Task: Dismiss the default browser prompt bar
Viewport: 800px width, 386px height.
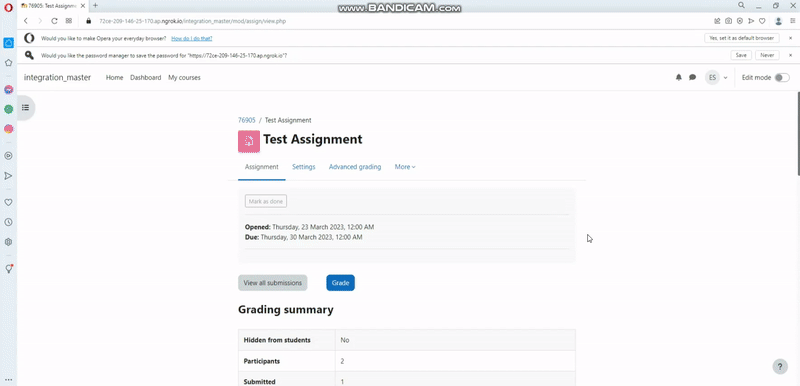Action: tap(790, 38)
